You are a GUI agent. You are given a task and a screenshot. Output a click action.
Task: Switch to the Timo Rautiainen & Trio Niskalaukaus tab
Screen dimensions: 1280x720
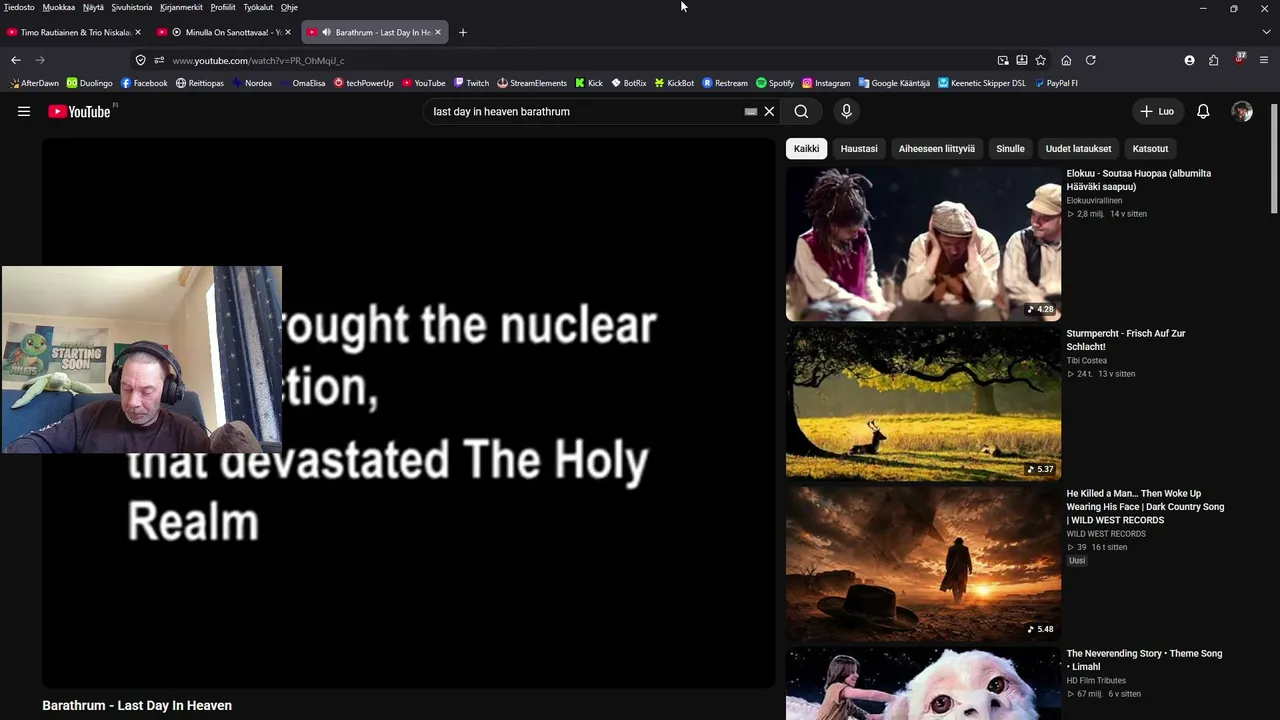click(75, 32)
